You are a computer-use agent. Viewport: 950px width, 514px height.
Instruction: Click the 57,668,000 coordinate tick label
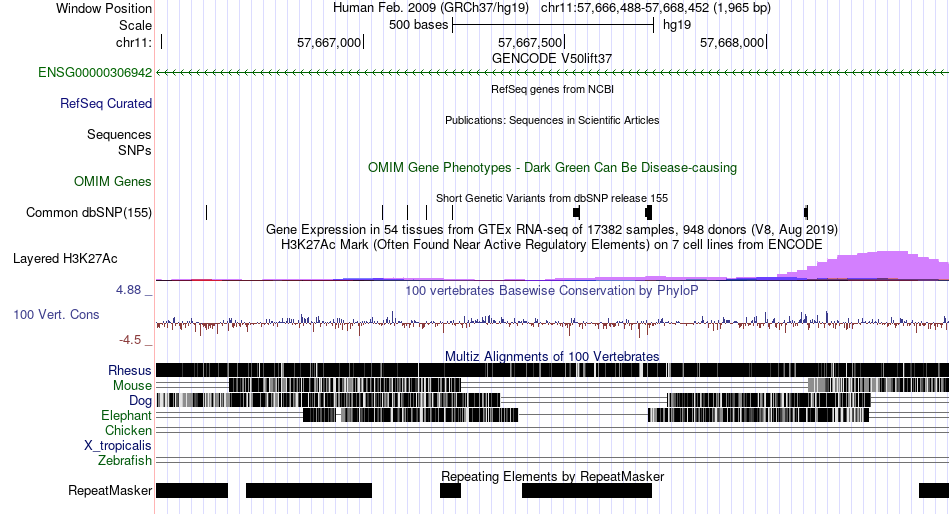coord(732,42)
